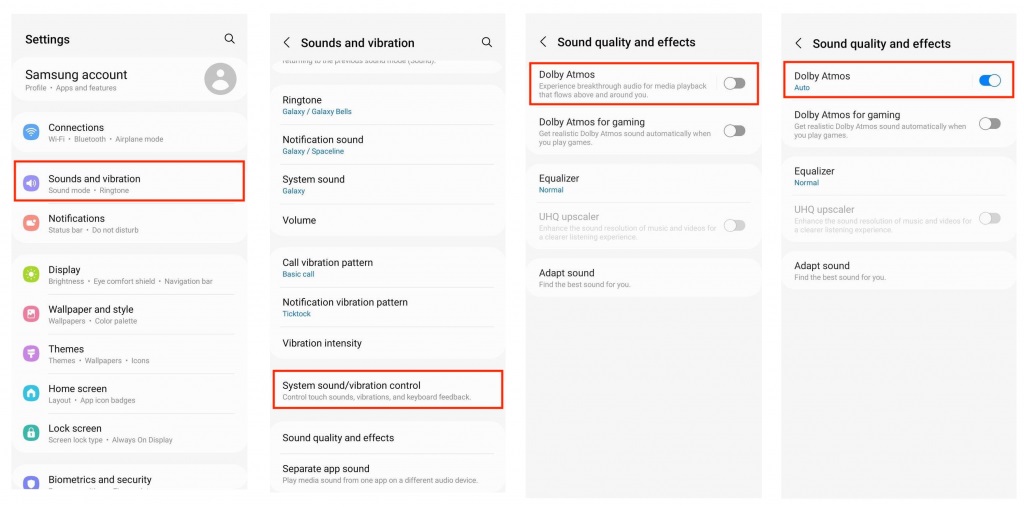
Task: Open the Samsung account profile avatar
Action: (220, 78)
